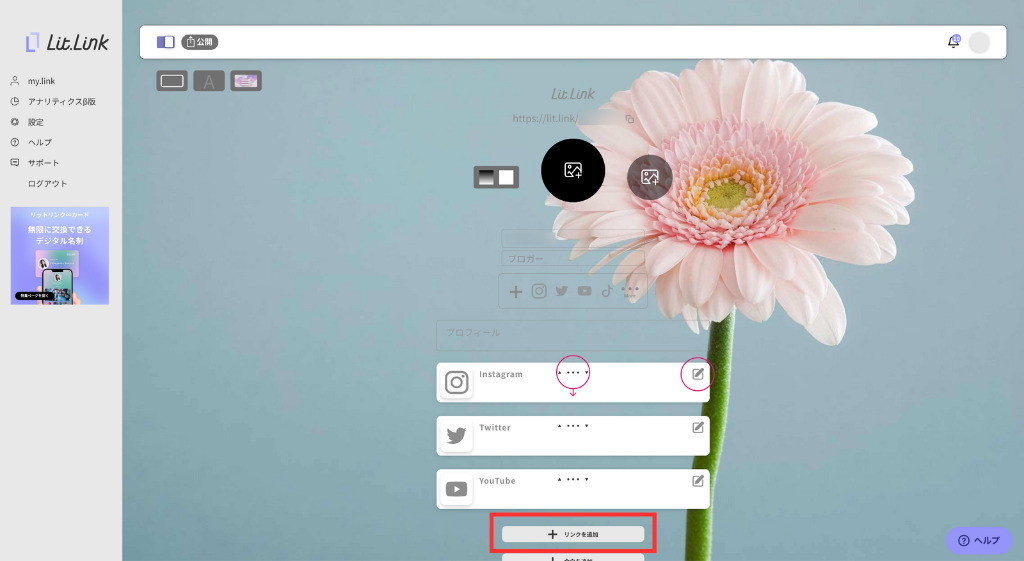Open my.link in the sidebar
The height and width of the screenshot is (561, 1024).
pyautogui.click(x=41, y=81)
